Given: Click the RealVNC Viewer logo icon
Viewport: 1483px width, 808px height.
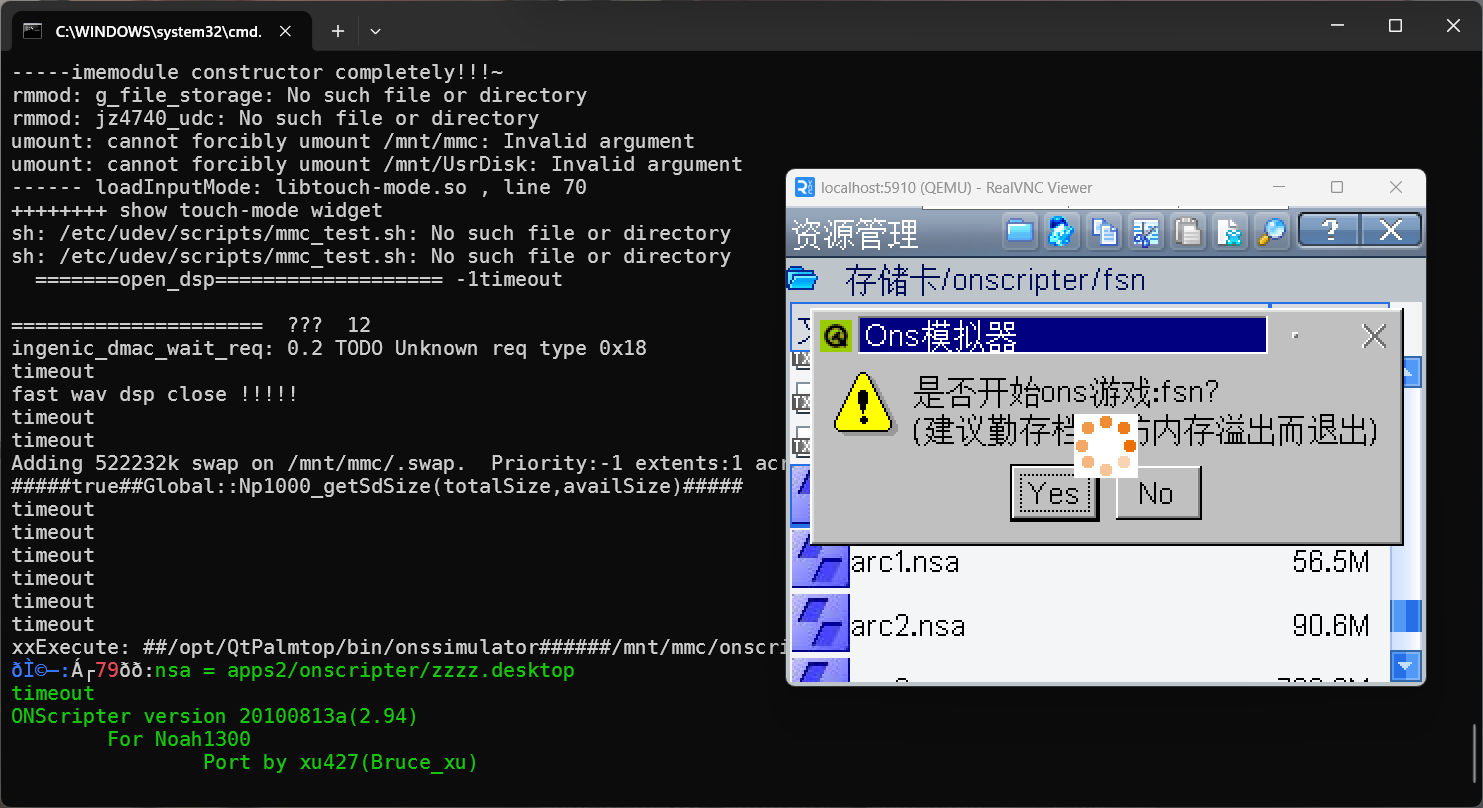Looking at the screenshot, I should 804,187.
